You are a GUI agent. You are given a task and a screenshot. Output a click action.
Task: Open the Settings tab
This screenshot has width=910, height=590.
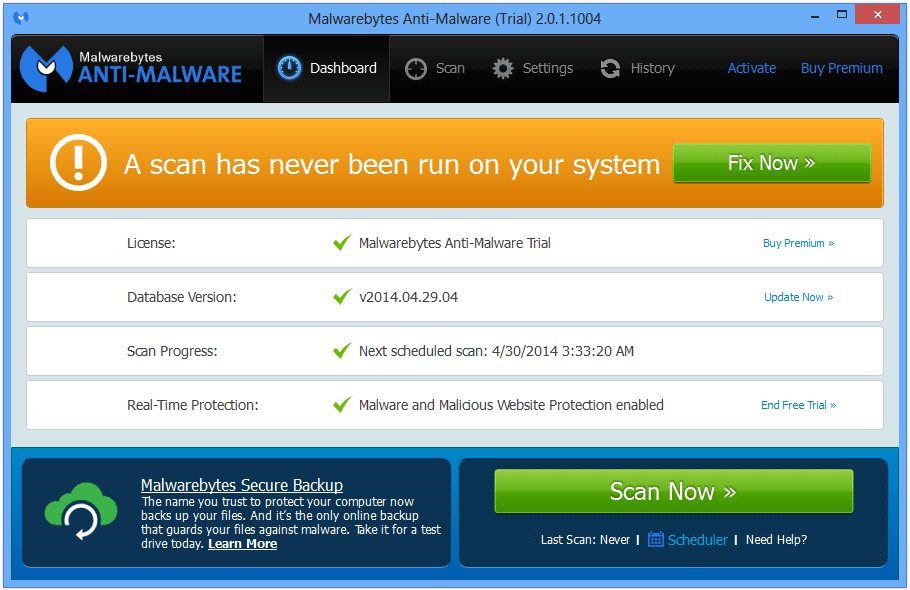pos(532,68)
